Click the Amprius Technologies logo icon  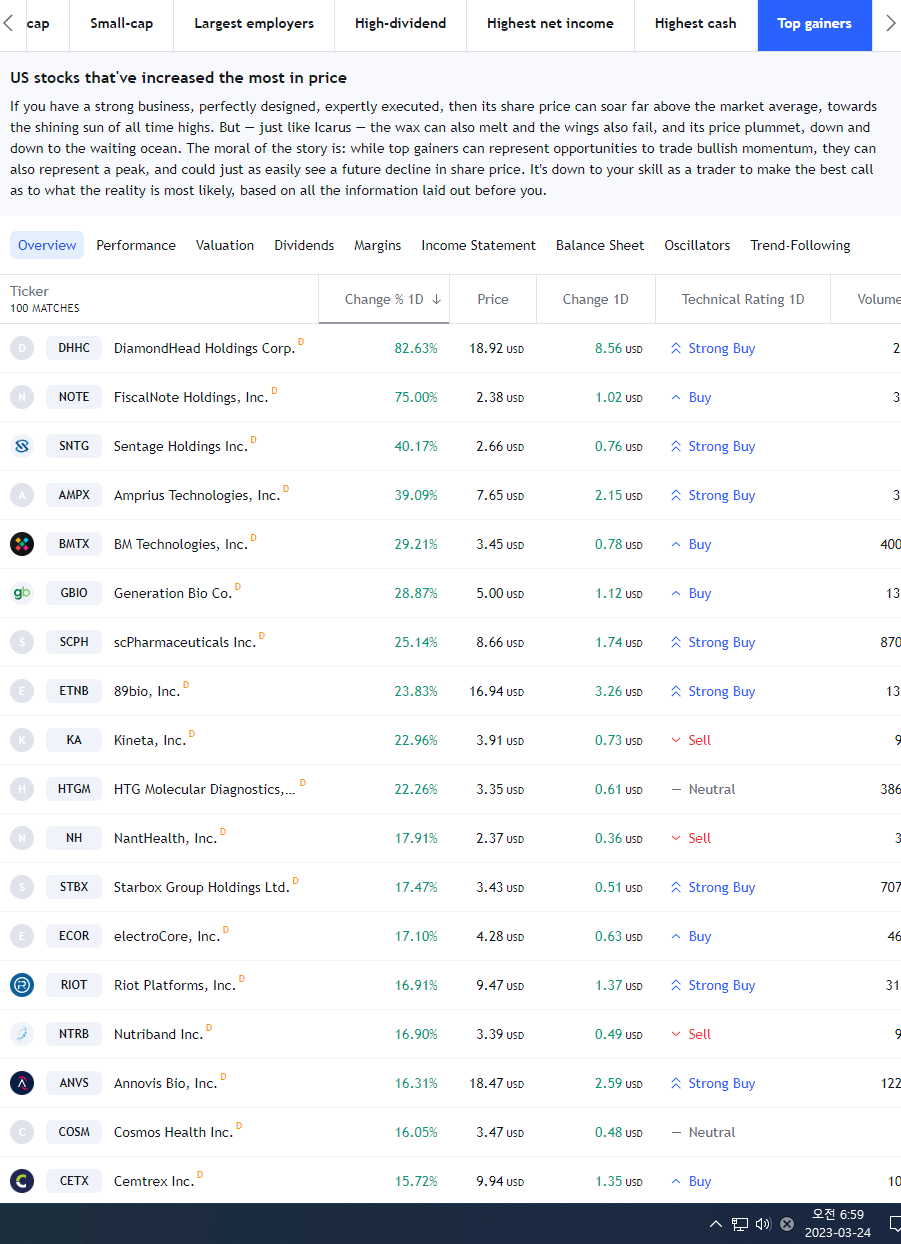(x=22, y=495)
